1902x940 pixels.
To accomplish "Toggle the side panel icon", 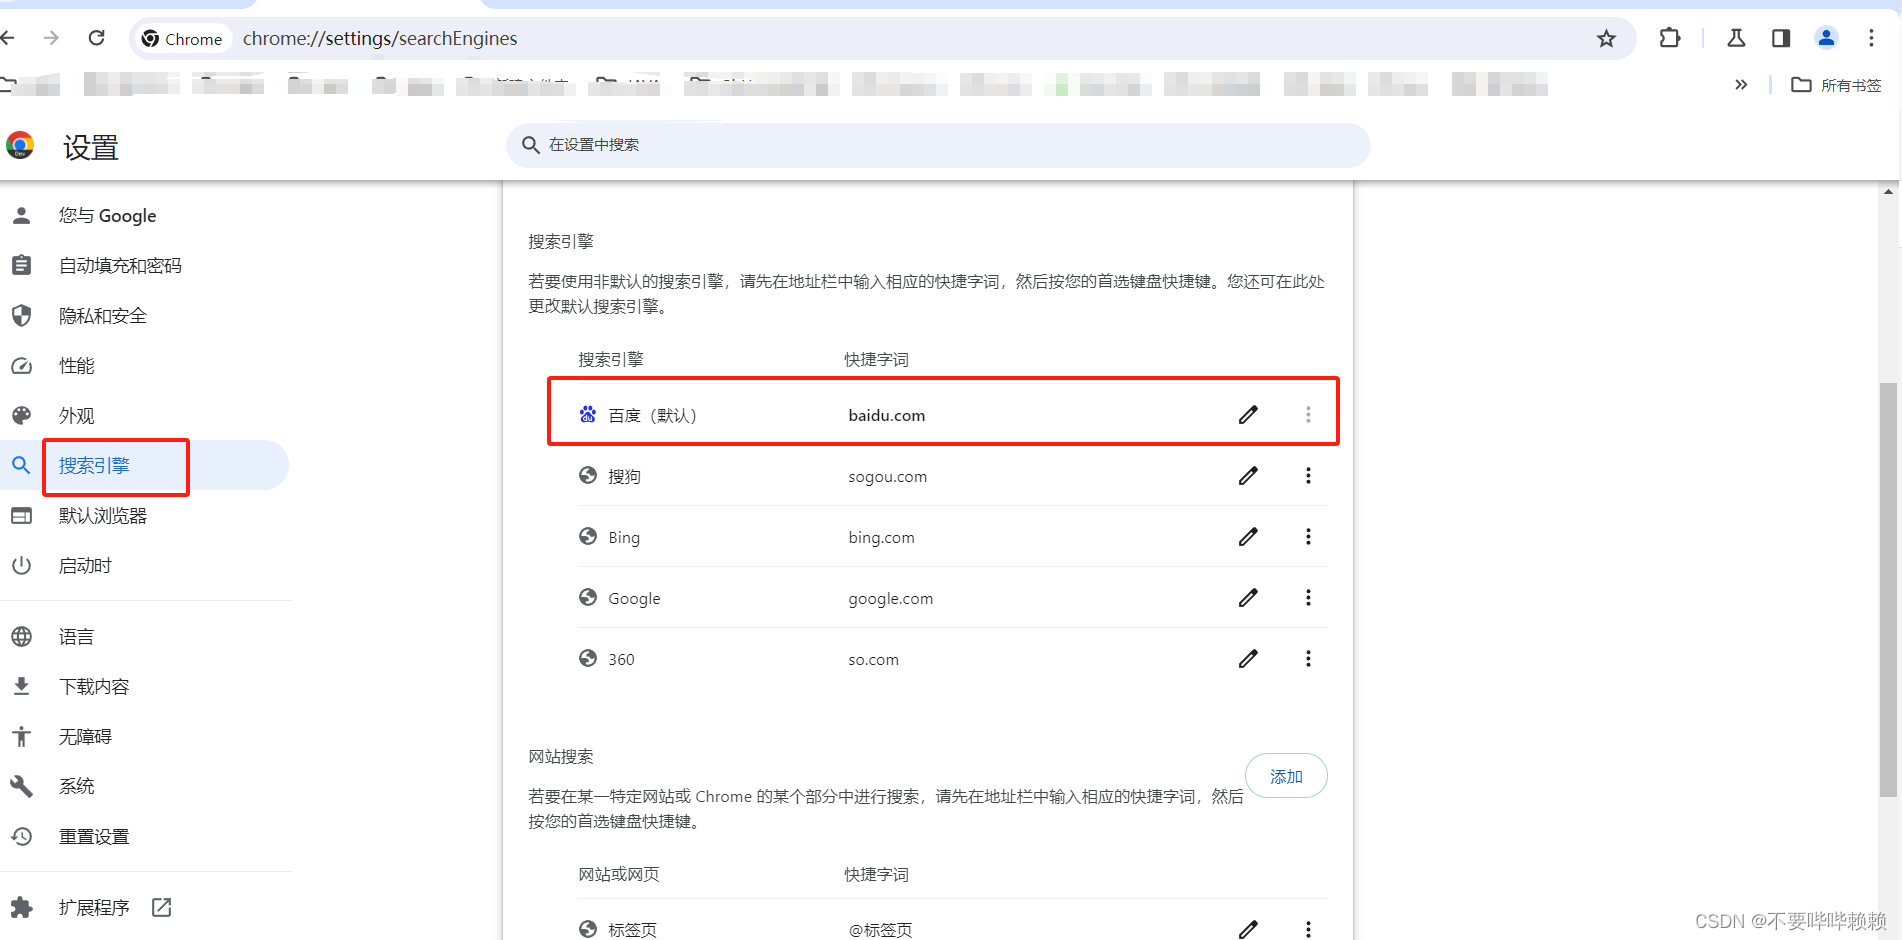I will point(1781,38).
